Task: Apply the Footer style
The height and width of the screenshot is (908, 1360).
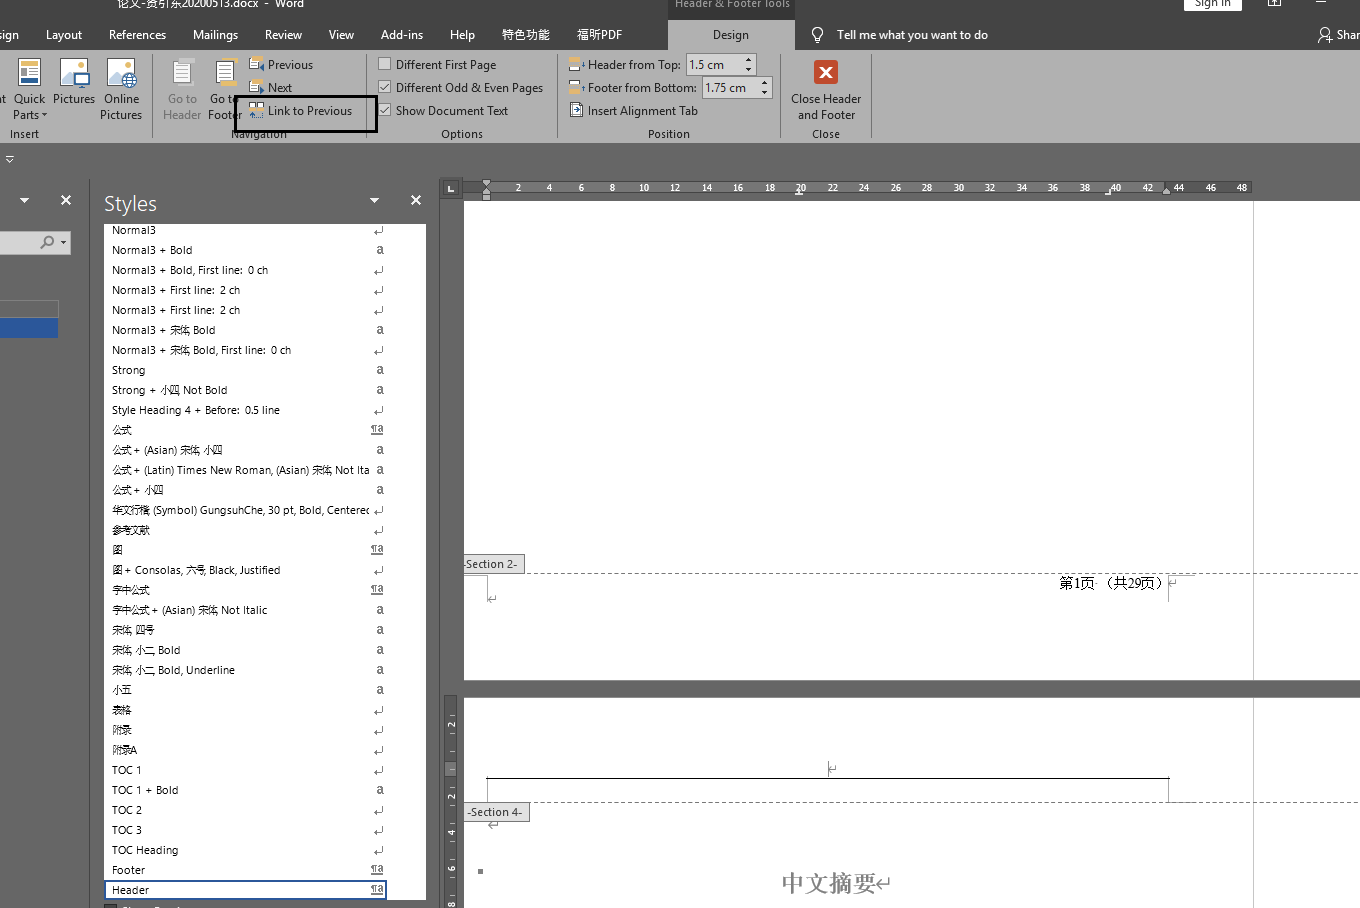Action: [x=245, y=870]
